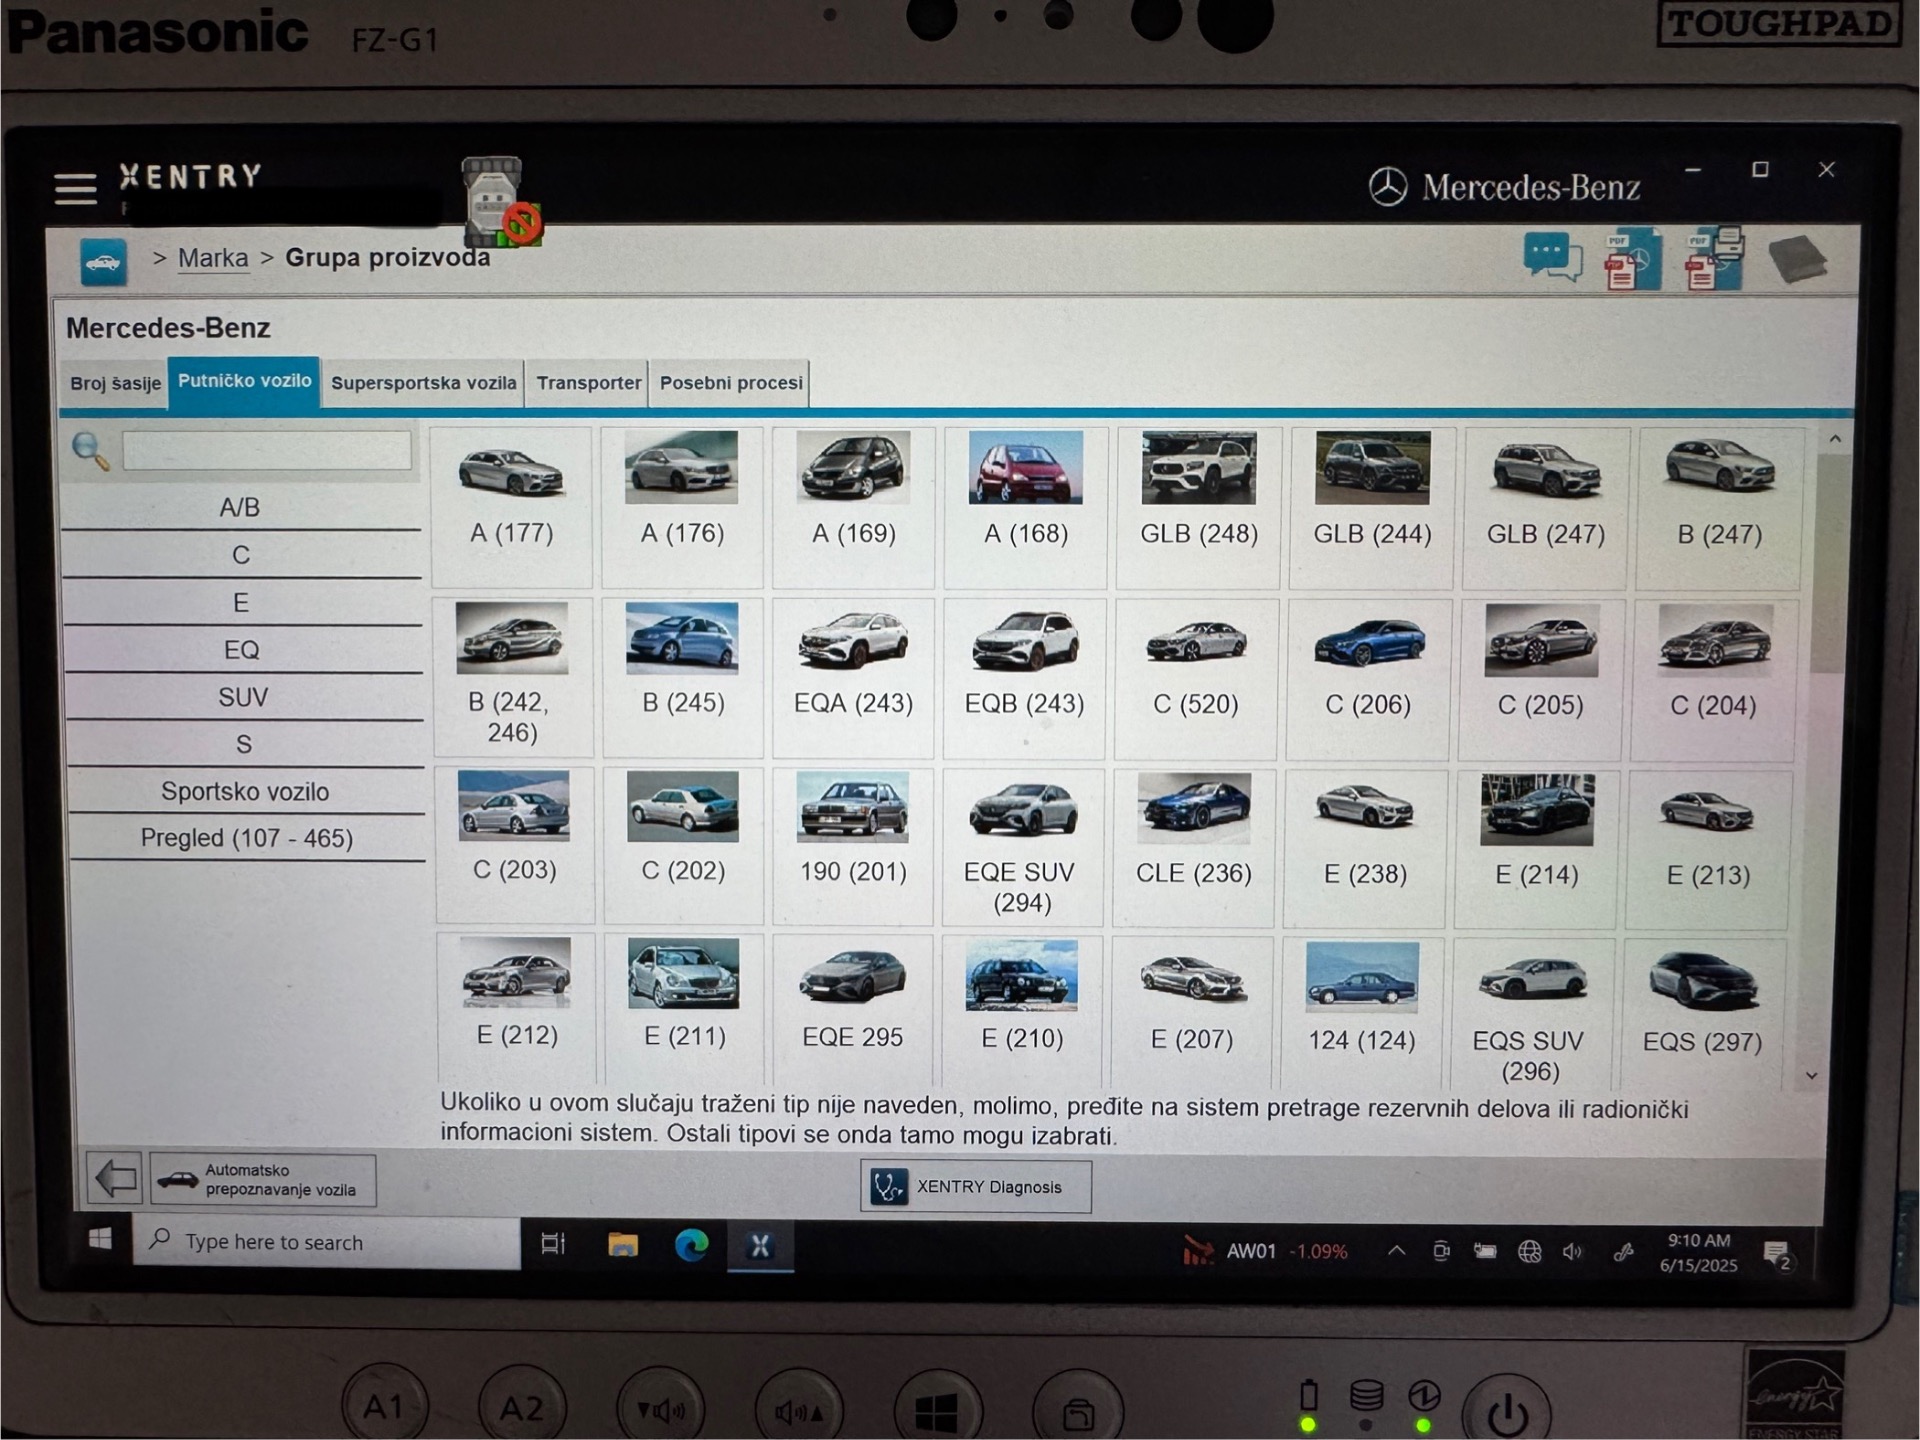1920x1440 pixels.
Task: Pick the E (214) model tile
Action: [x=1536, y=848]
